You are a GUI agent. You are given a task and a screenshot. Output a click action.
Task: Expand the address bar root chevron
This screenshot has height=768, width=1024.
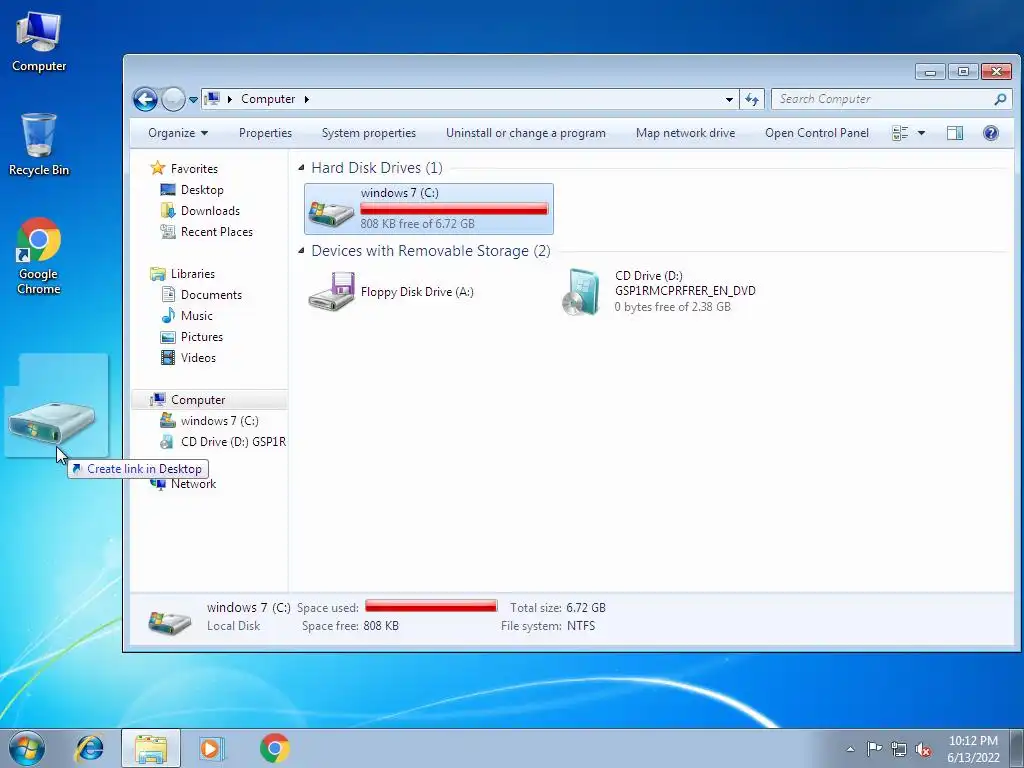[x=230, y=99]
